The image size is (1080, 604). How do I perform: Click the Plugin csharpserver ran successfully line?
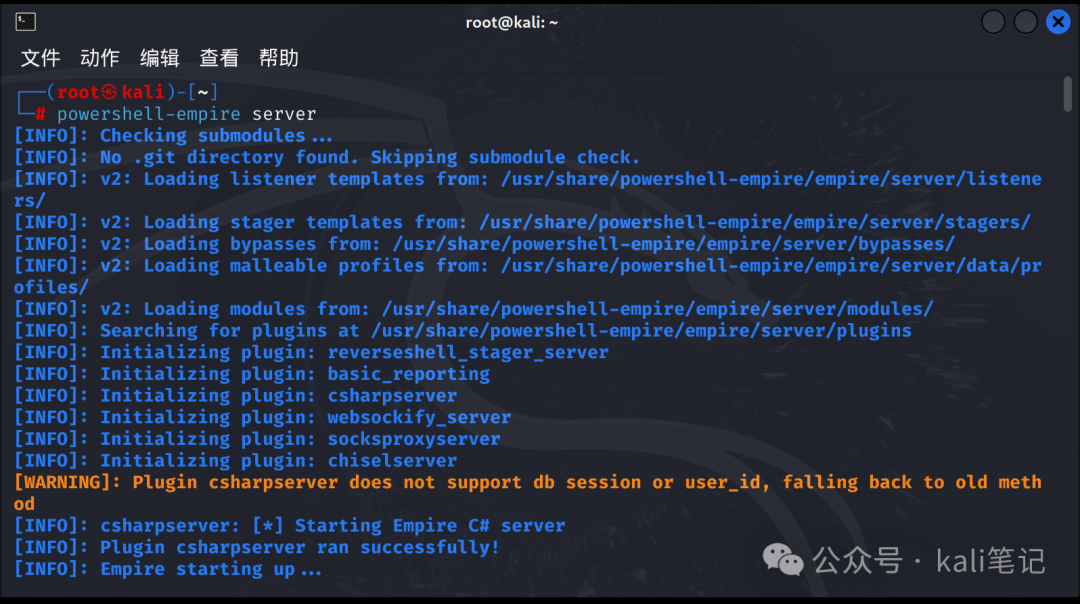point(257,548)
